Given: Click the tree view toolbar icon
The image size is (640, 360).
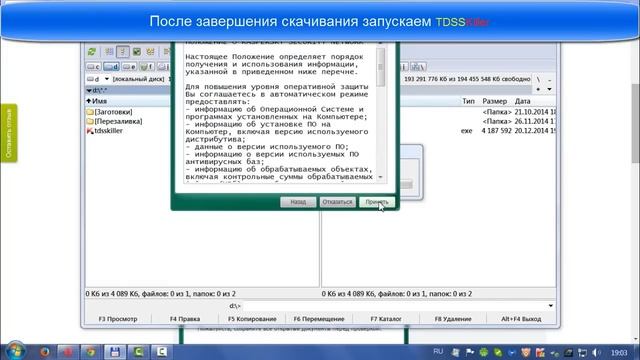Looking at the screenshot, I should 151,52.
